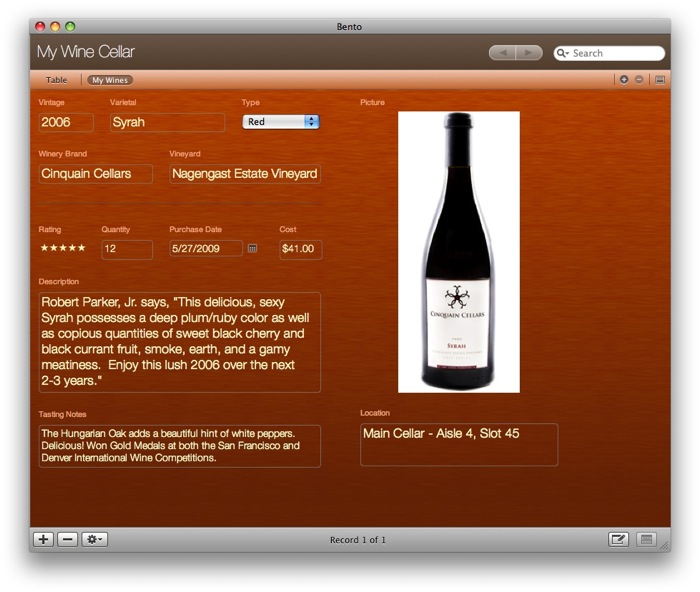Screen dimensions: 700x592
Task: Click the Search field
Action: point(609,53)
